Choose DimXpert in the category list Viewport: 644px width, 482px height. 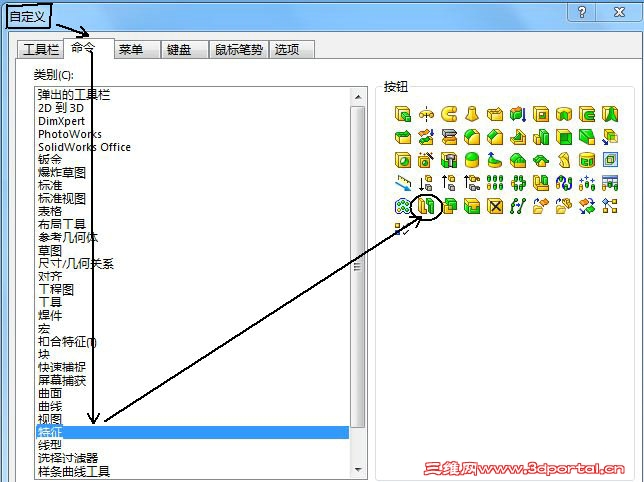[61, 121]
